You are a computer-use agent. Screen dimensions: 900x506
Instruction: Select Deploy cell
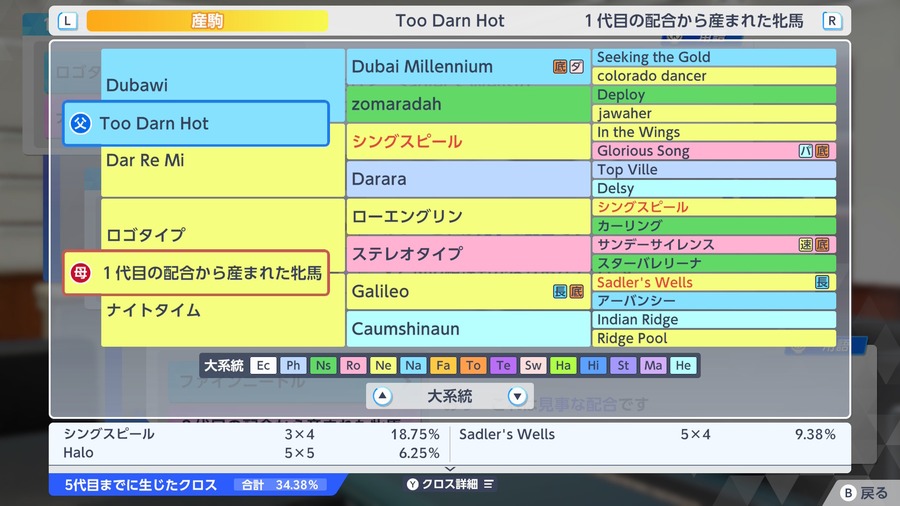pos(714,95)
